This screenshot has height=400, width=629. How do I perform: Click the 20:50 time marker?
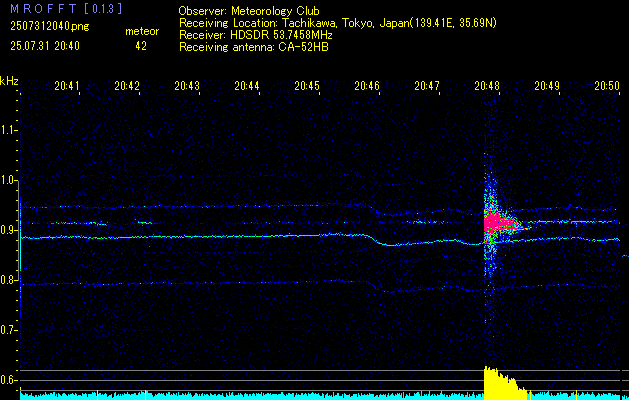coord(606,87)
